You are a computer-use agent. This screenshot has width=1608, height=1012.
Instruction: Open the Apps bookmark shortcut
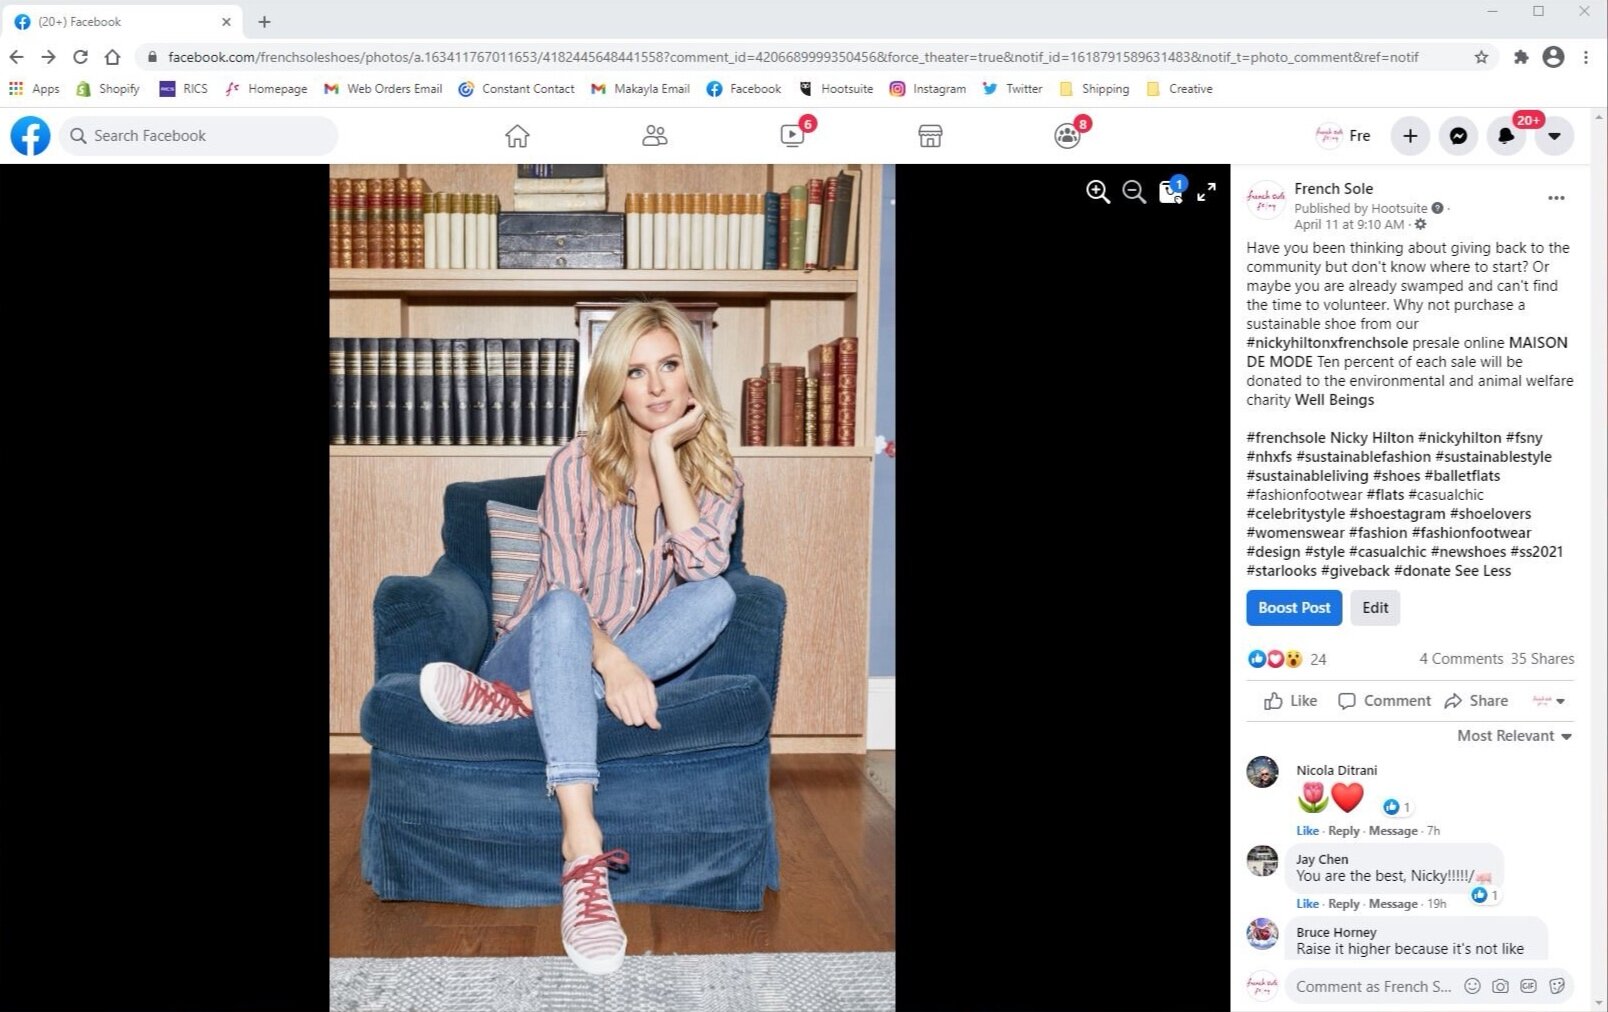34,89
